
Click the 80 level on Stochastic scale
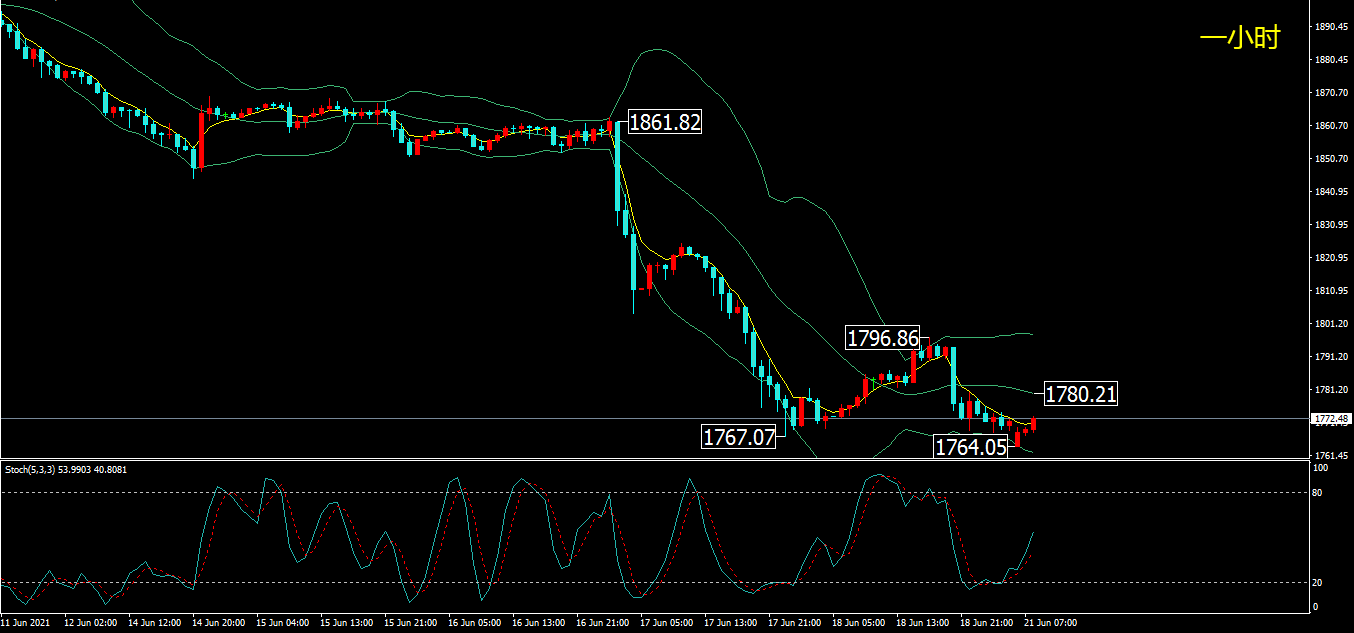1319,493
